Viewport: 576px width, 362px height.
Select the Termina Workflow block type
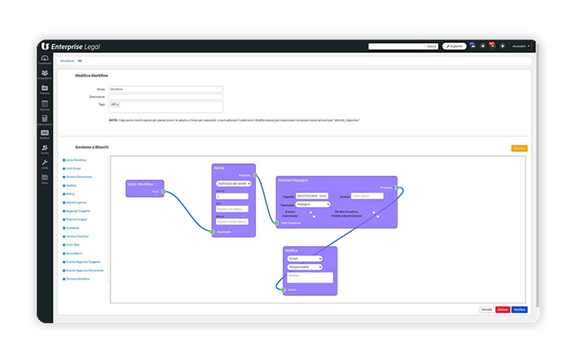click(x=77, y=279)
